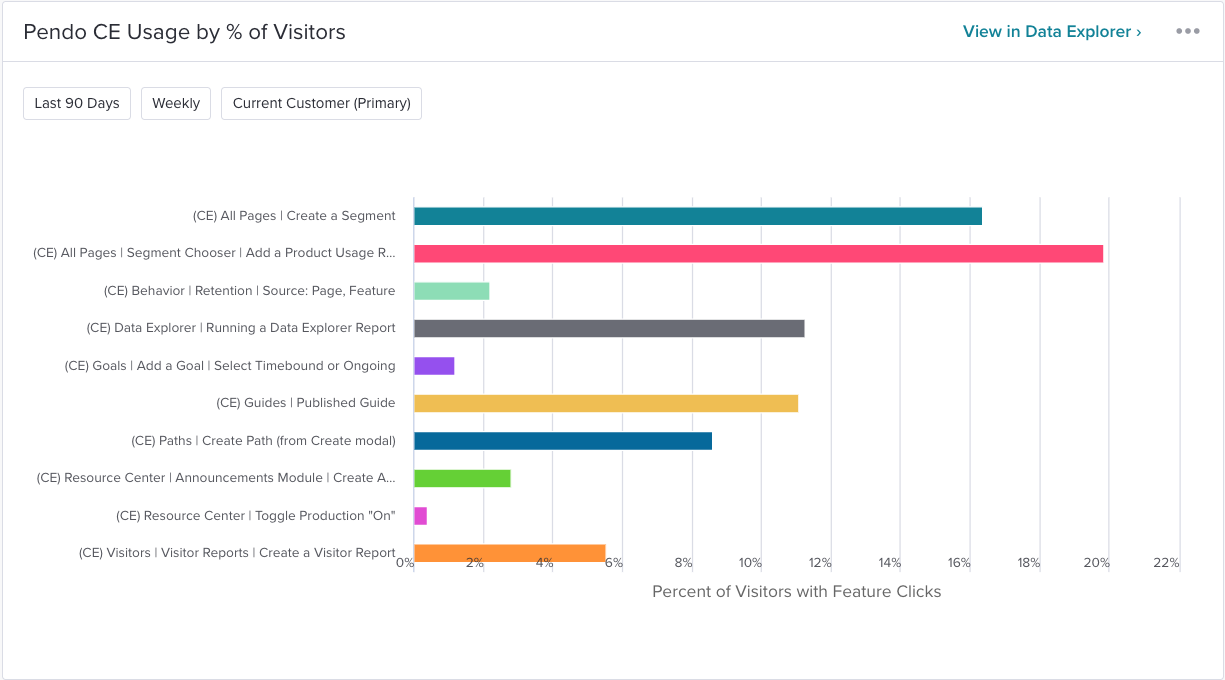
Task: Click the 'Pendo CE Usage by % of Visitors' title
Action: pyautogui.click(x=184, y=32)
